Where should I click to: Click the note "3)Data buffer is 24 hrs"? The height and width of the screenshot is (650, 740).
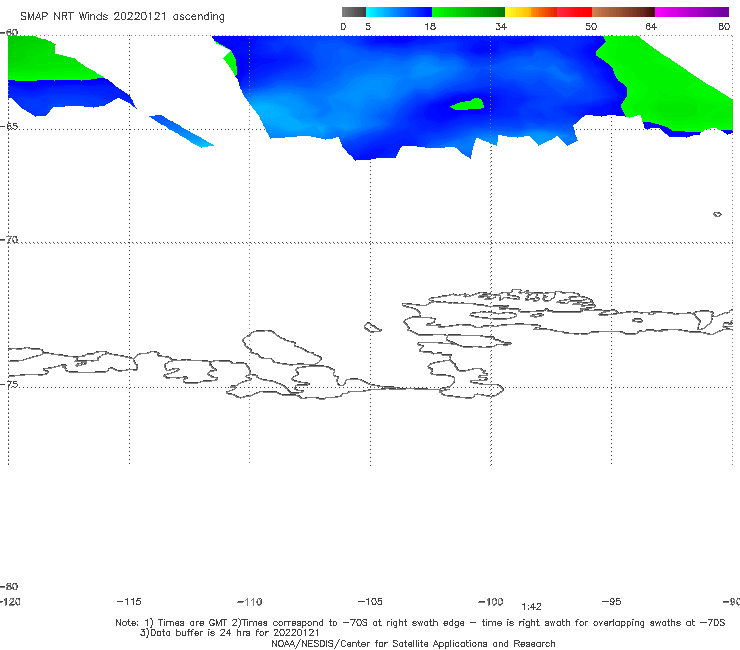[229, 633]
